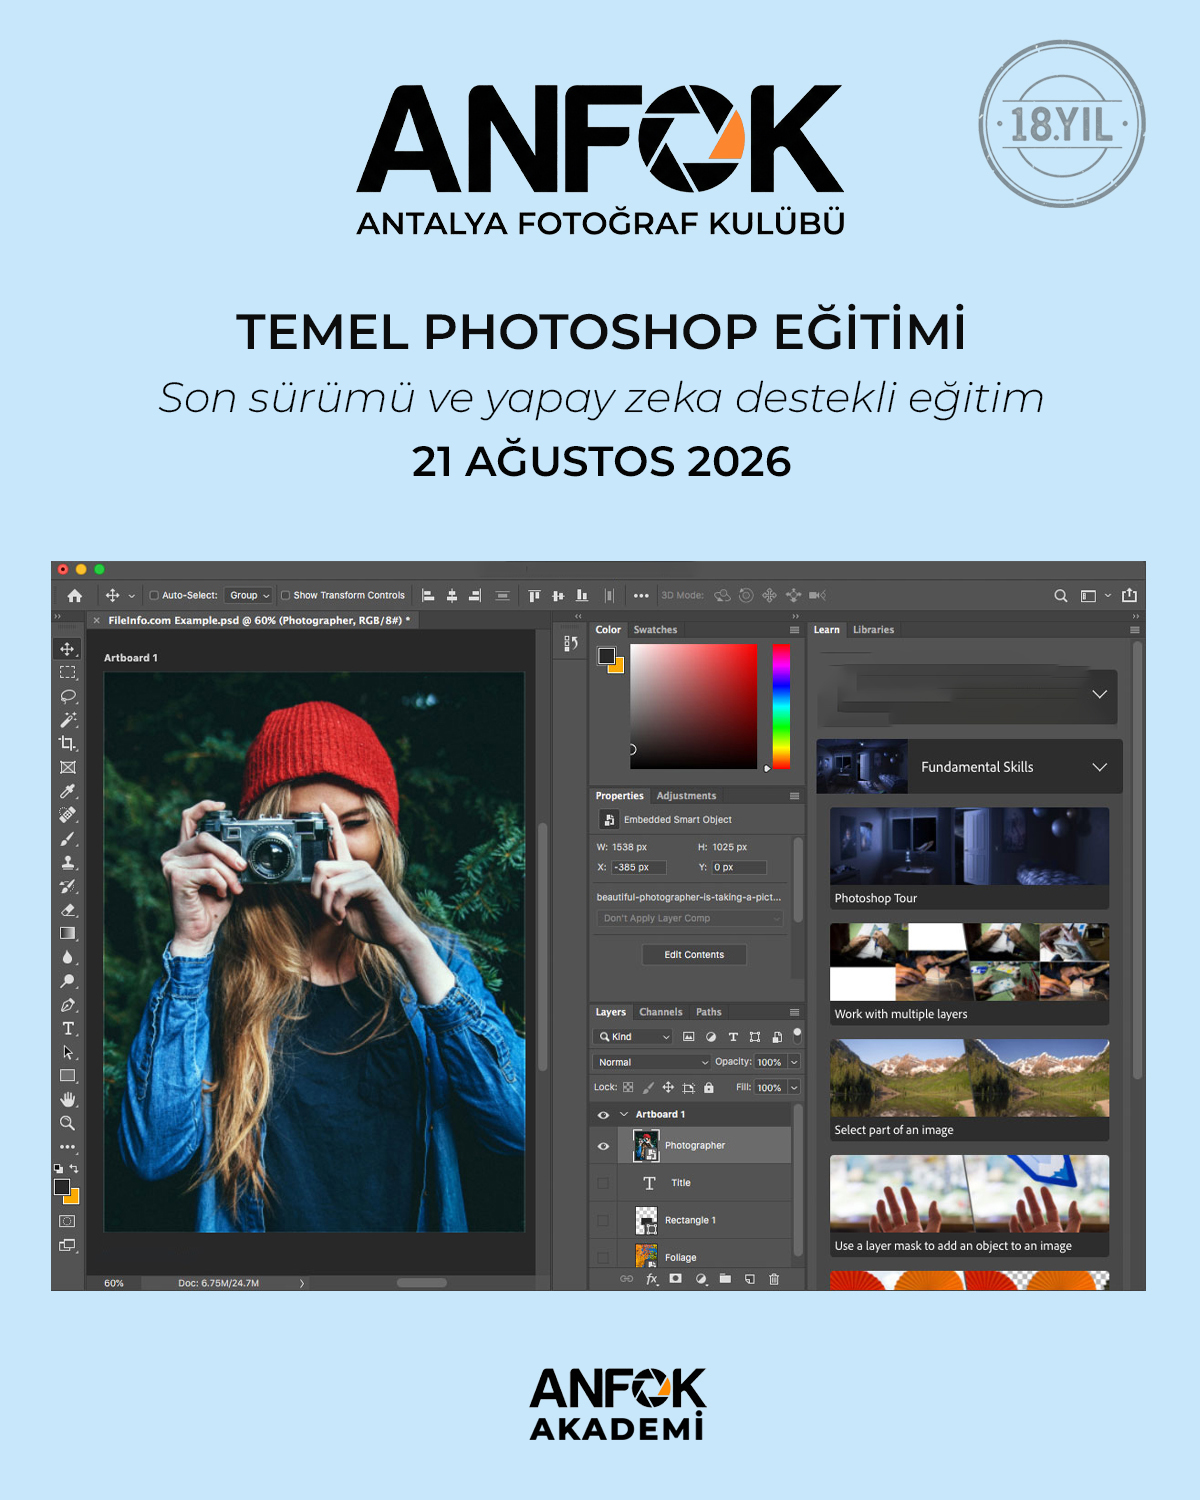This screenshot has width=1200, height=1500.
Task: Select the Zoom tool in the toolbox
Action: [67, 1123]
